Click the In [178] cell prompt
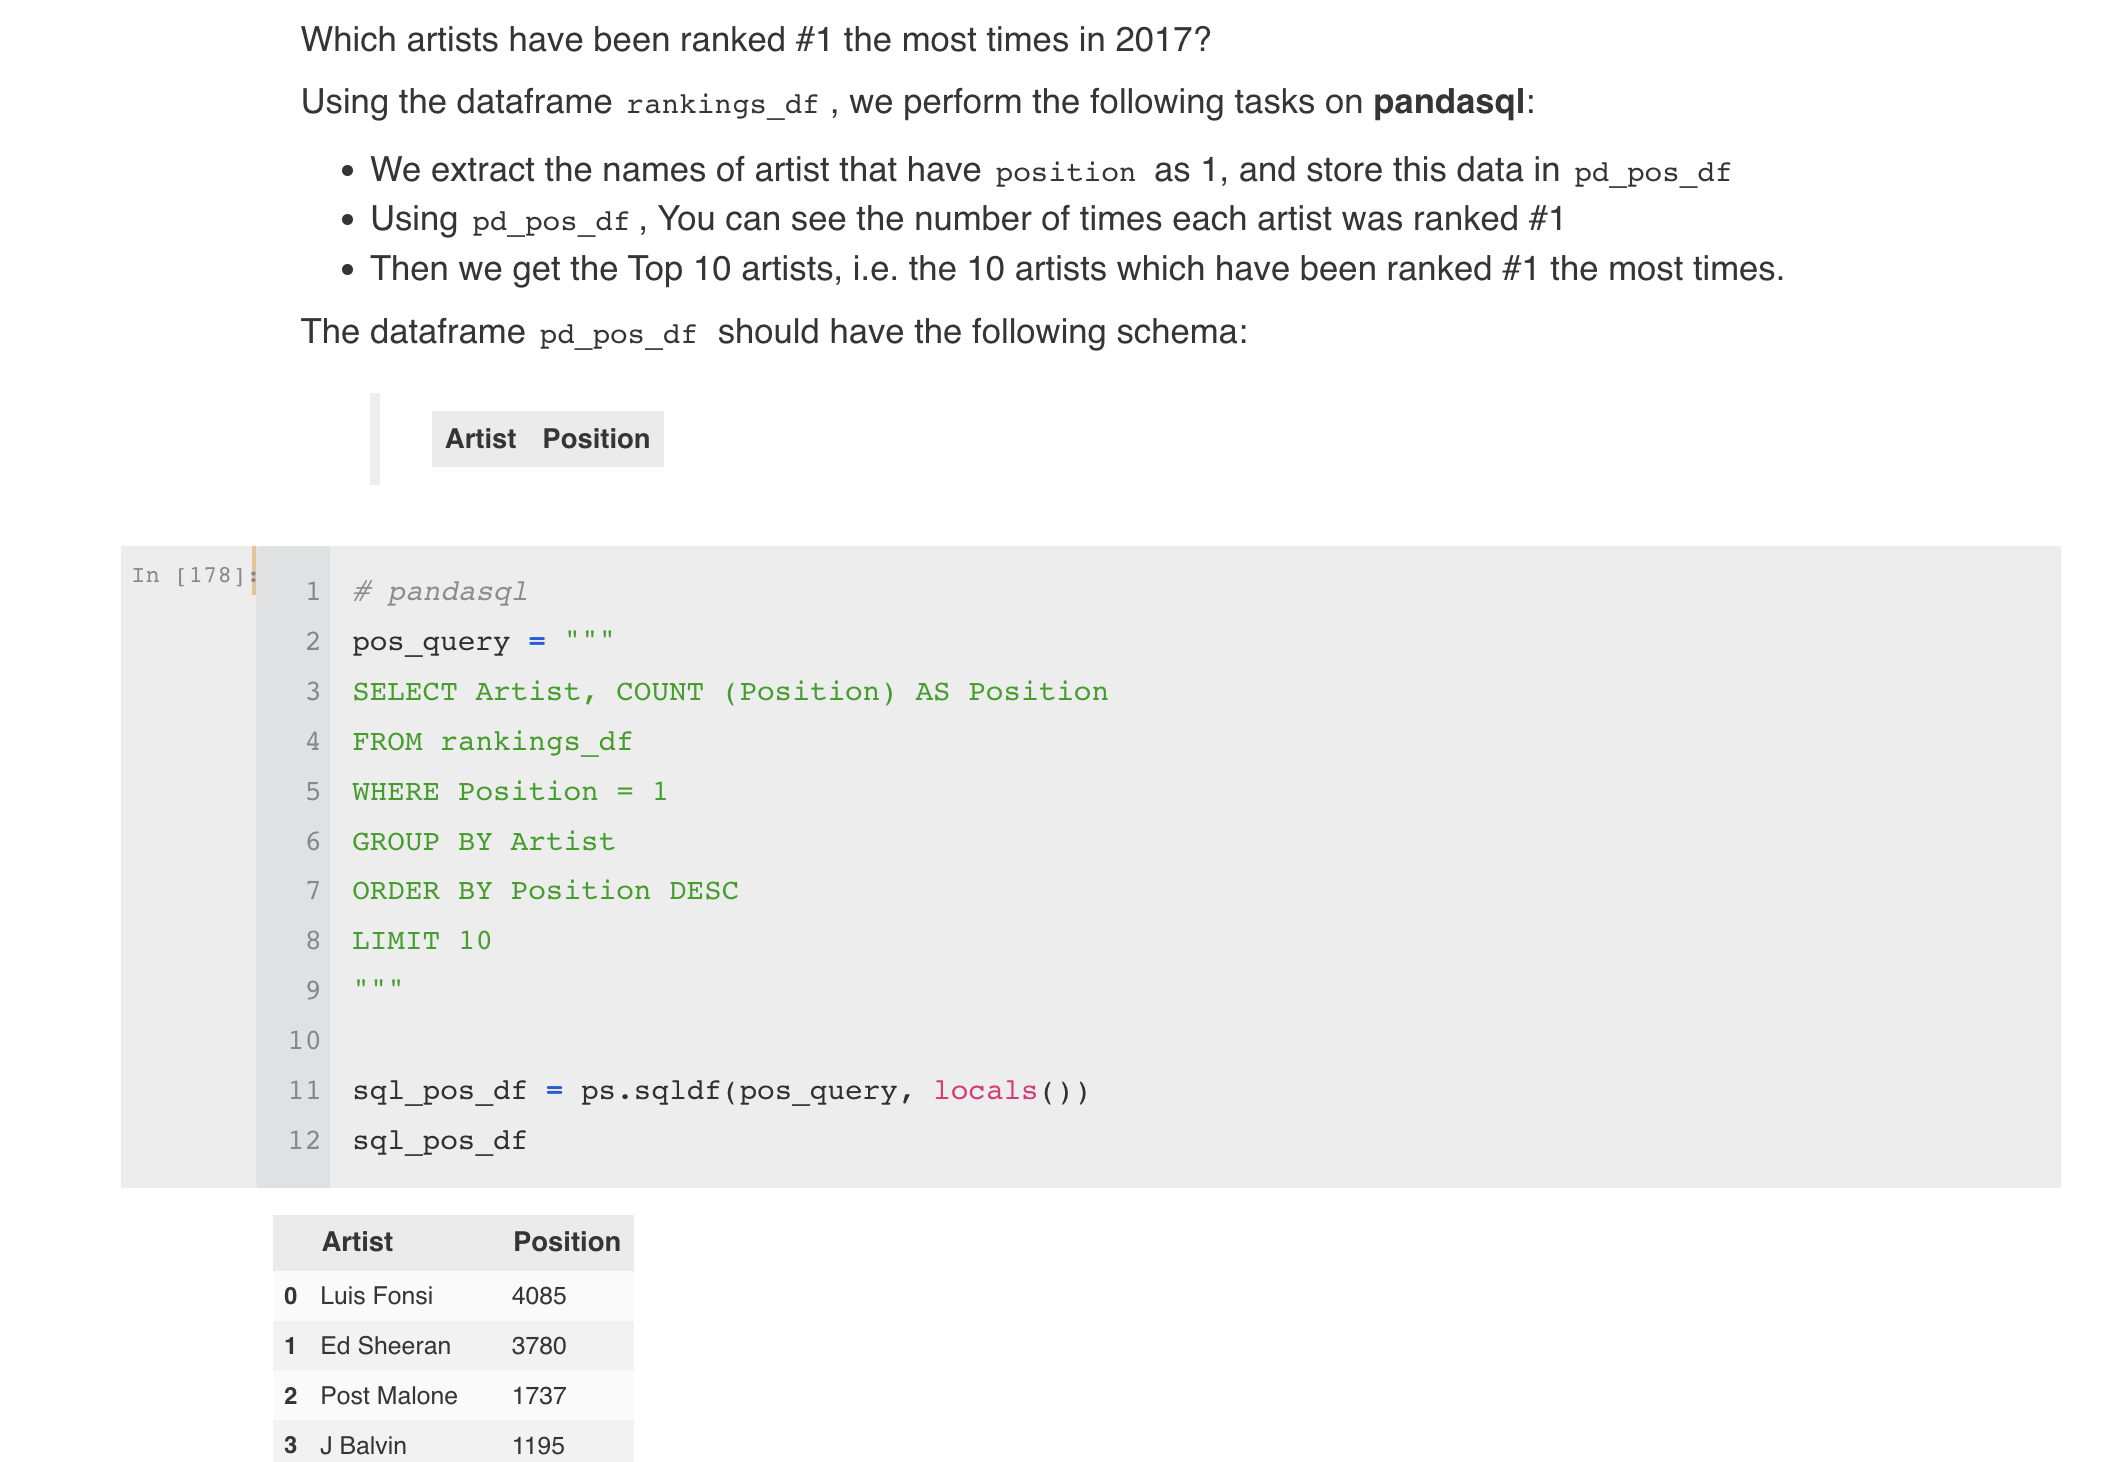 192,575
